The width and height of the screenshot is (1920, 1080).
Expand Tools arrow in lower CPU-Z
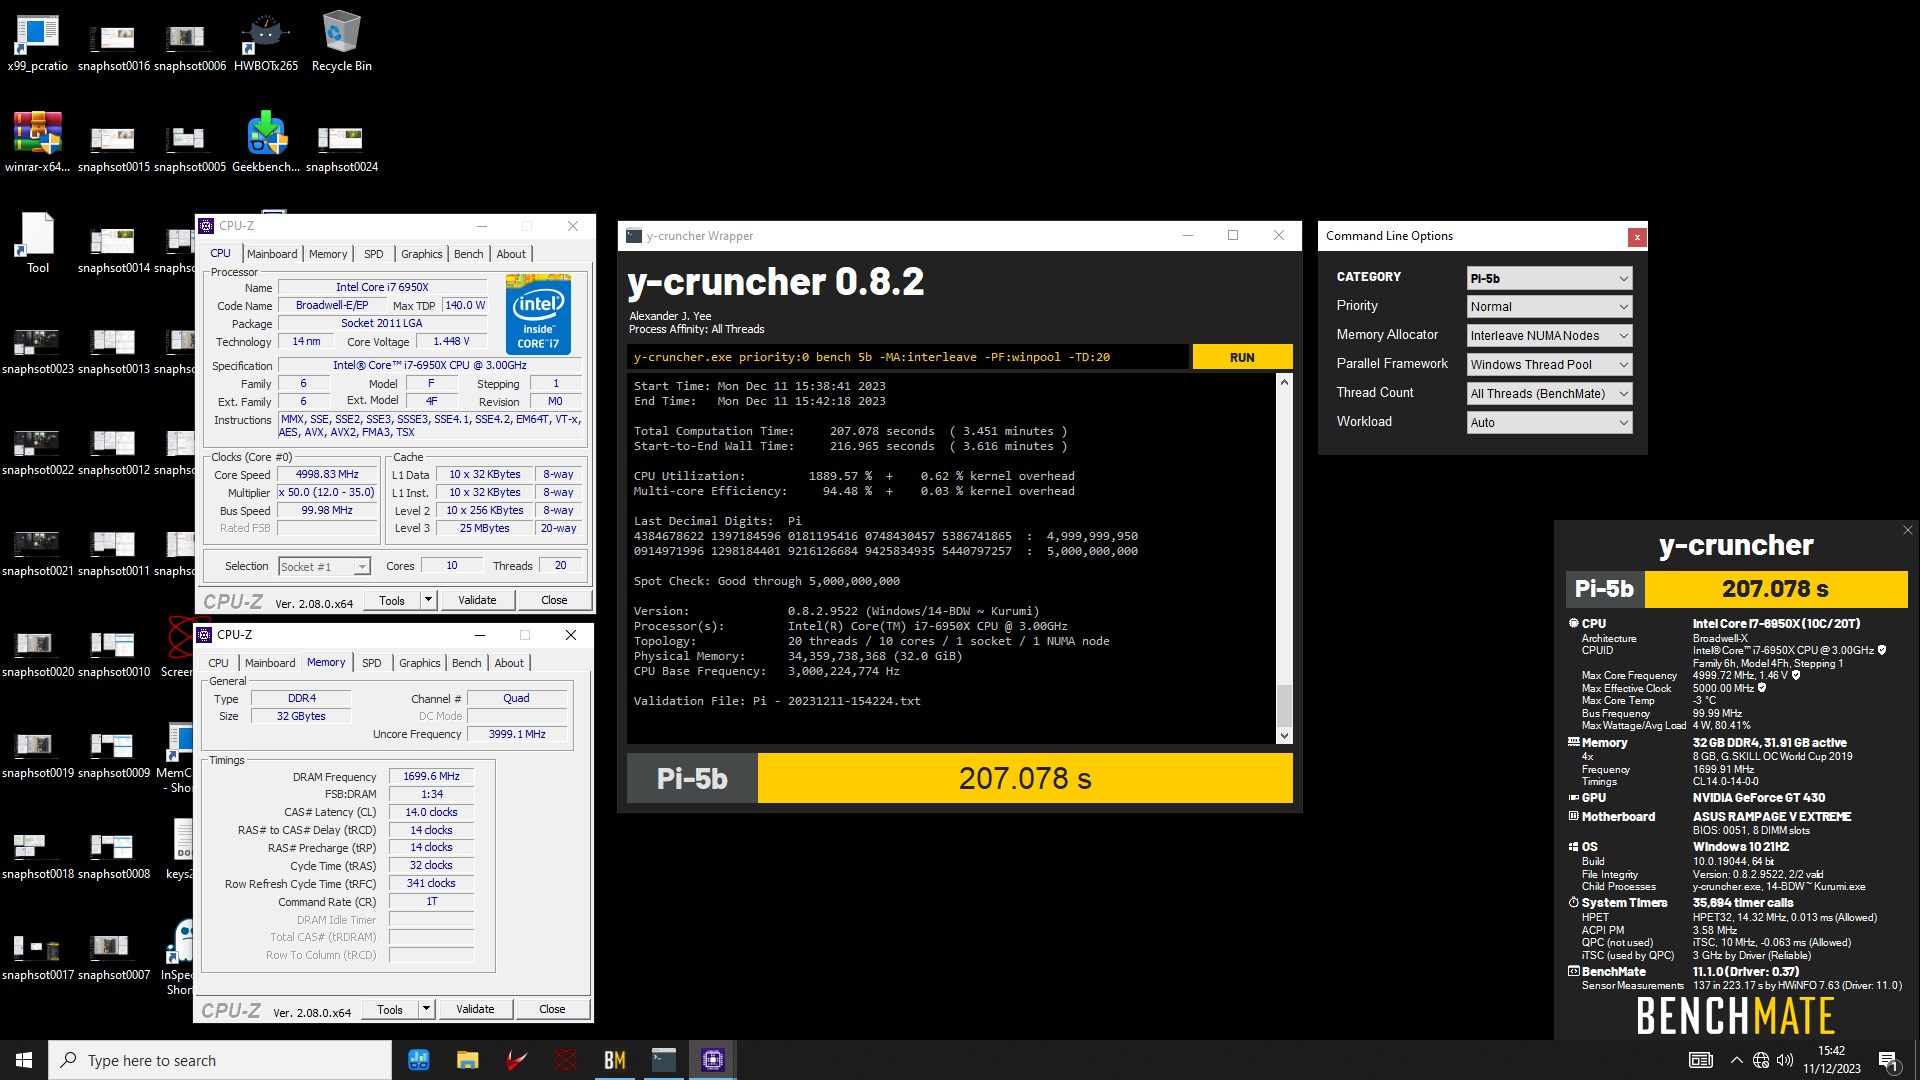point(426,1009)
